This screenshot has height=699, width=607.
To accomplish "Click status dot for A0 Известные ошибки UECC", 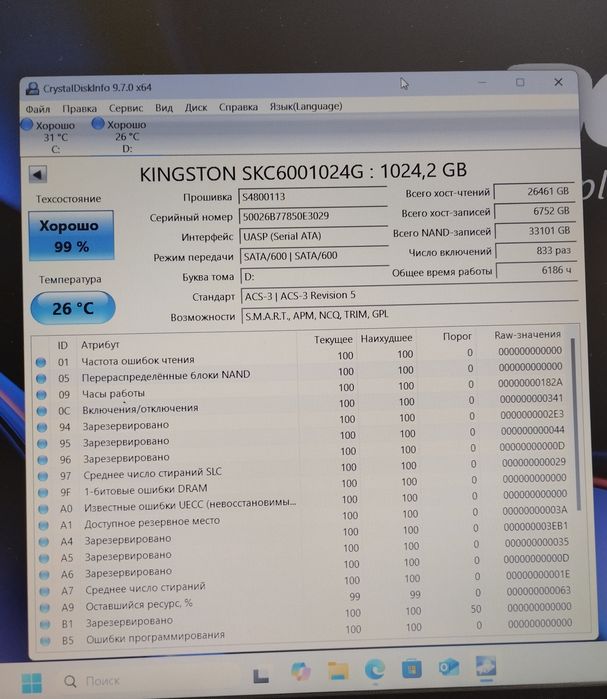I will tap(43, 509).
